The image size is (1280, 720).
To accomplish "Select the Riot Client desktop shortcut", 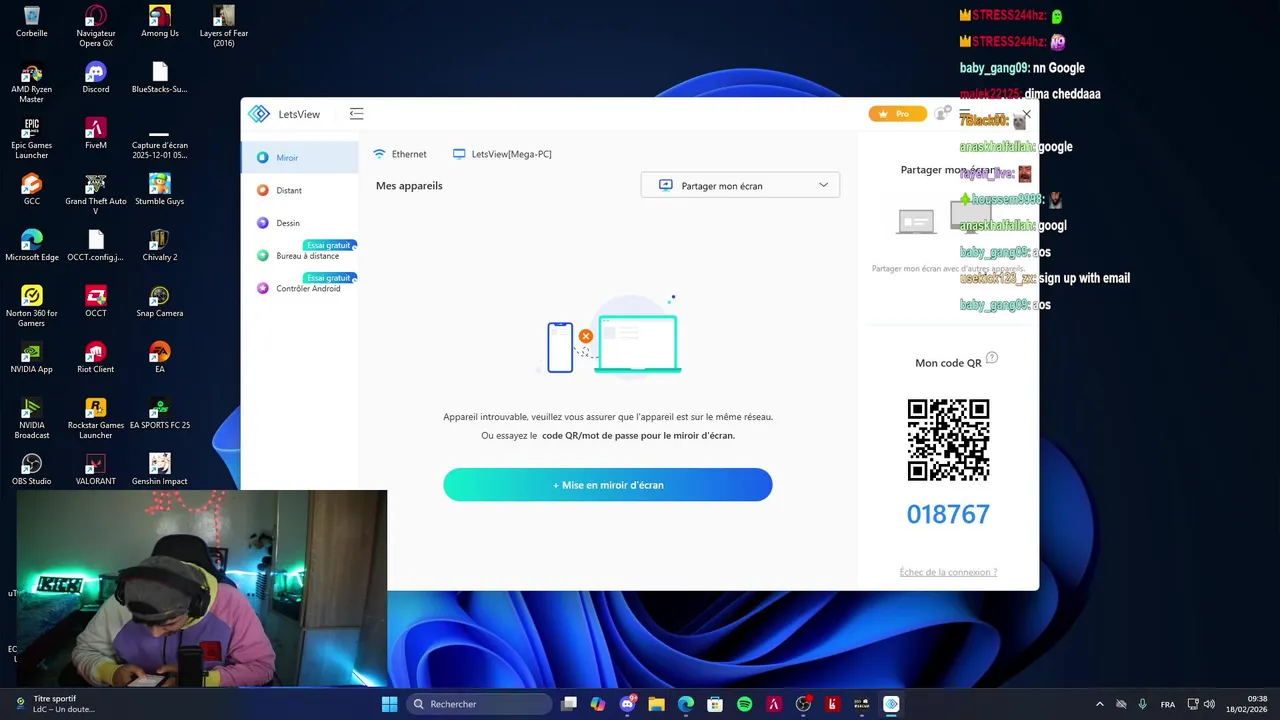I will click(96, 358).
